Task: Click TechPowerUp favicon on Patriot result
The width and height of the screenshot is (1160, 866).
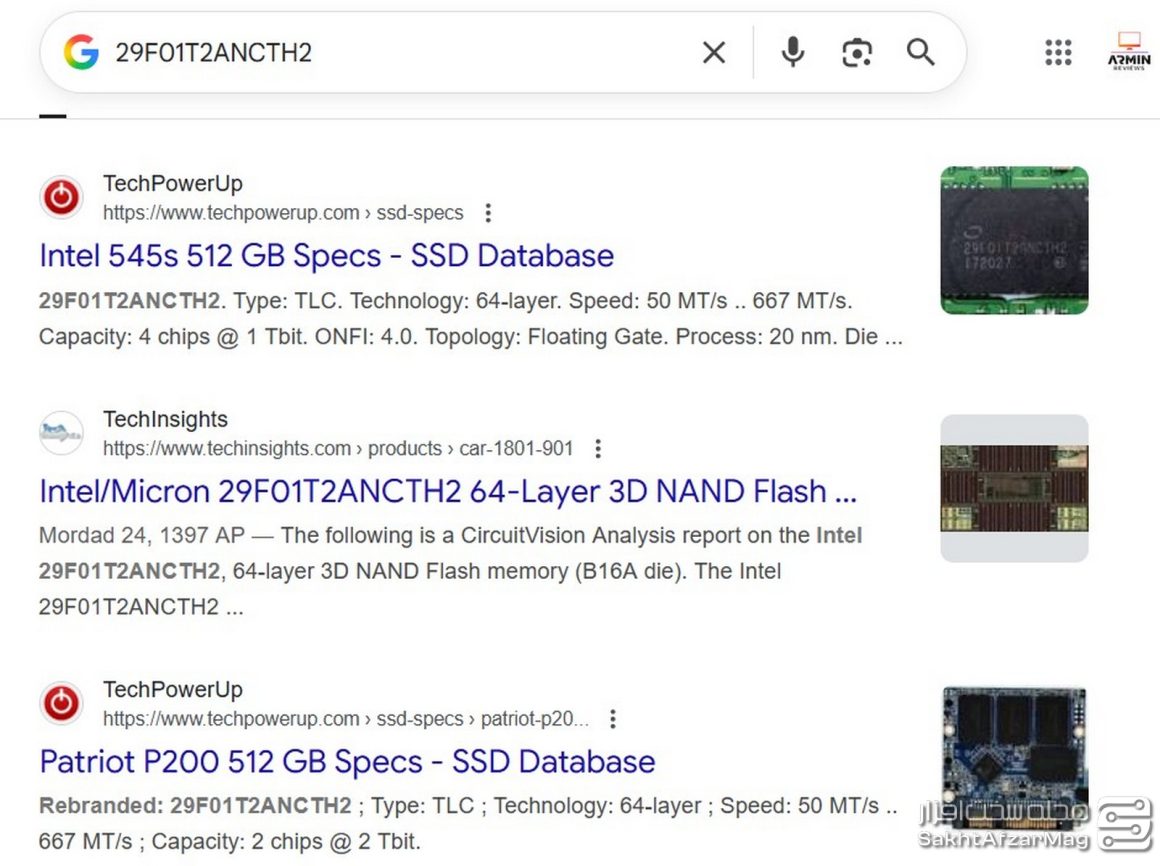Action: click(x=61, y=703)
